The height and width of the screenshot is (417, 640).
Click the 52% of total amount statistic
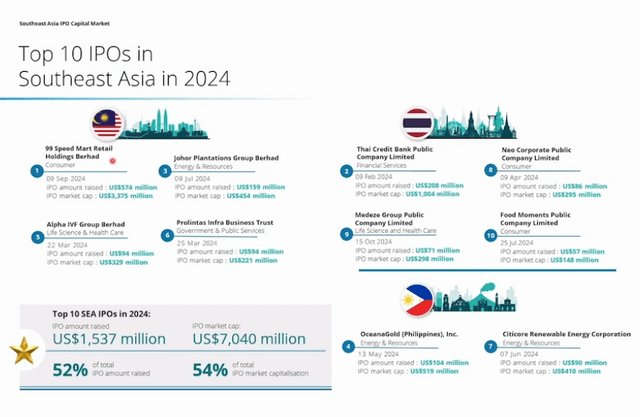(68, 371)
